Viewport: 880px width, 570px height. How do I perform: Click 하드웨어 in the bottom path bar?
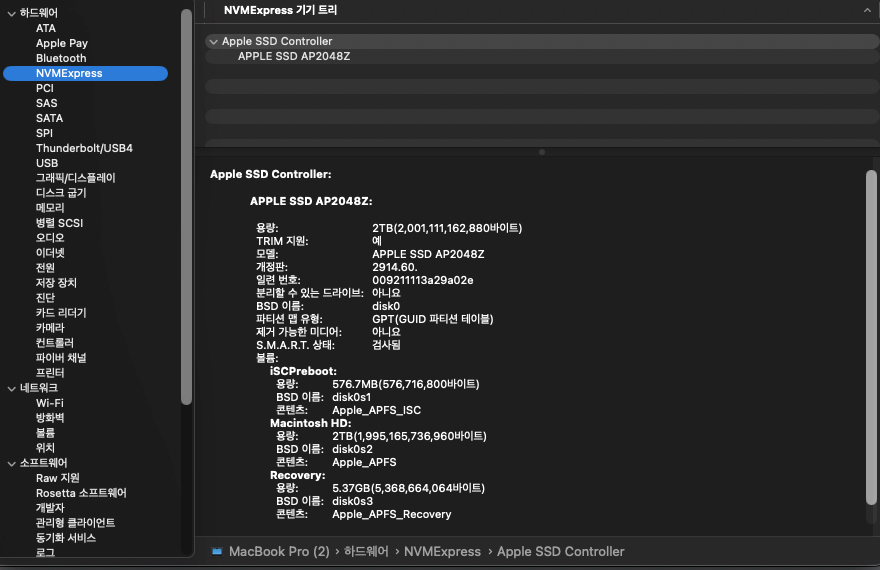pos(366,551)
